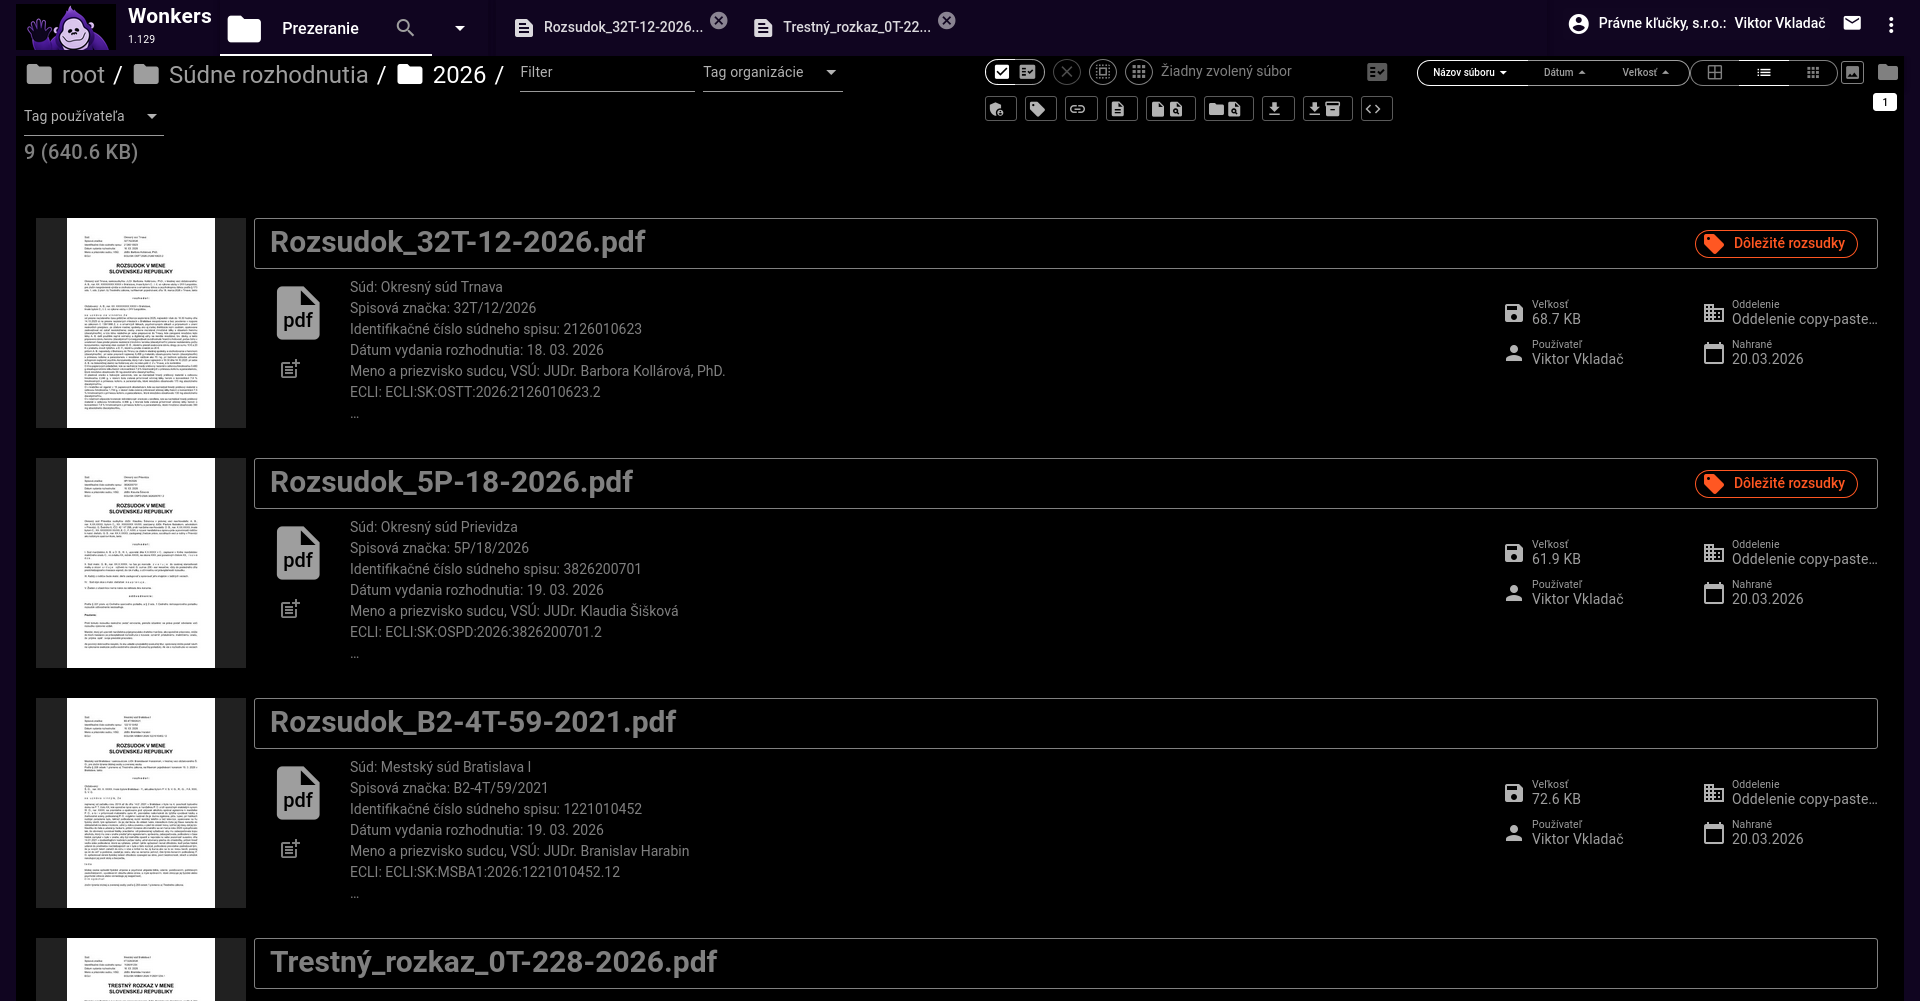Screen dimensions: 1920x1001
Task: Click the pdf file icon of Rozsudok_5P-18-2026
Action: (x=298, y=553)
